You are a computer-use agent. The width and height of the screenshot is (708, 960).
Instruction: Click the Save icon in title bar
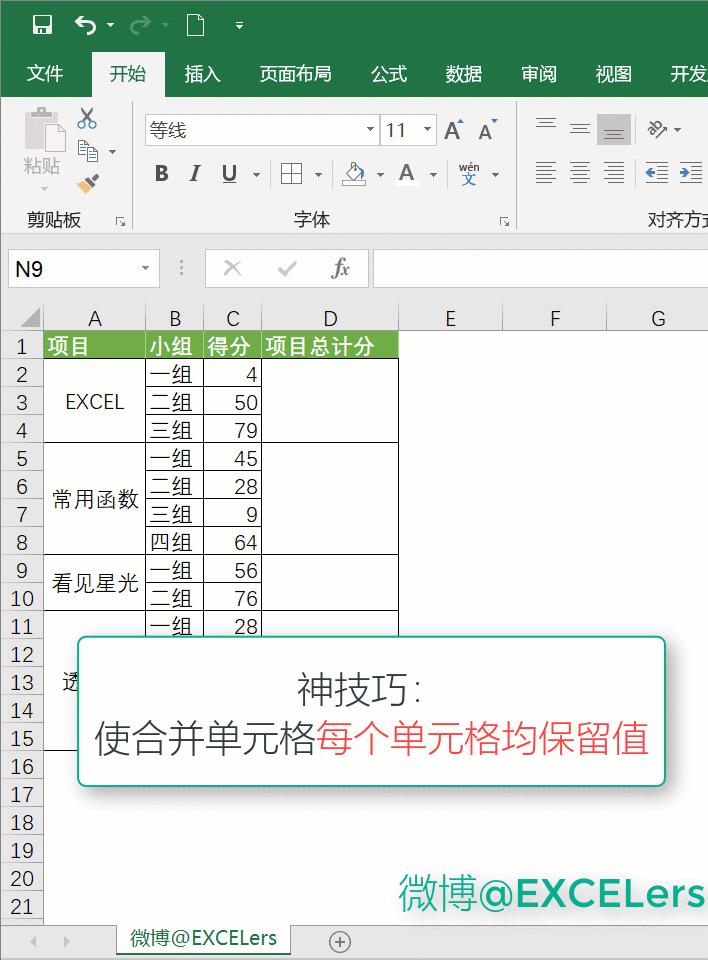[x=42, y=25]
